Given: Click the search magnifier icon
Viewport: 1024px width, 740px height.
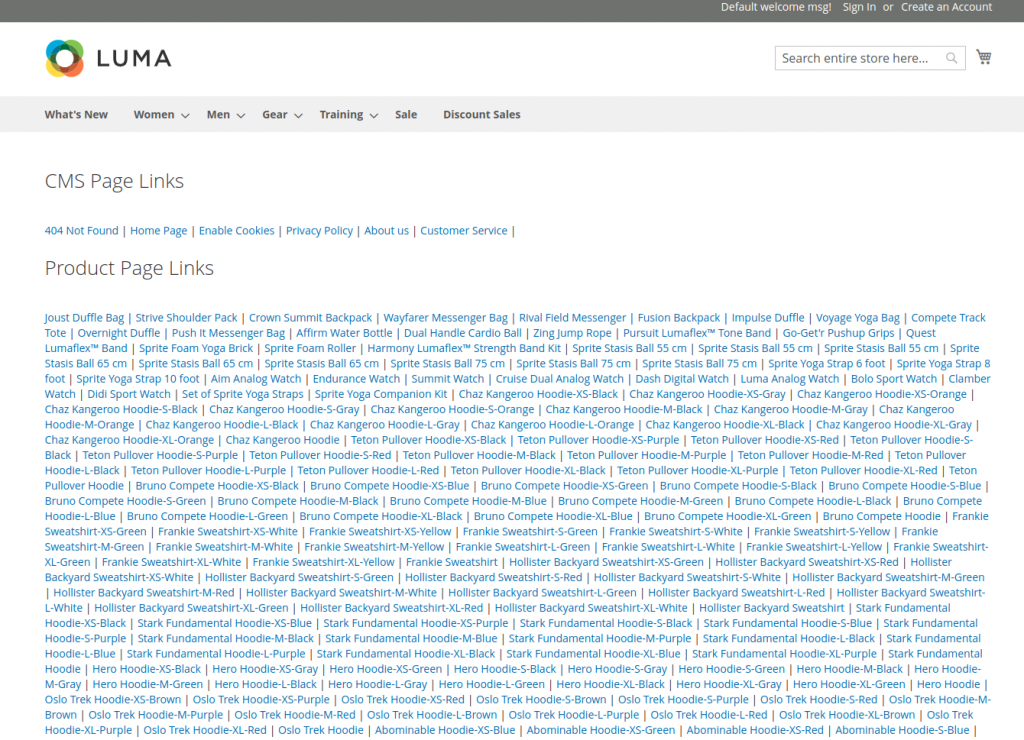Looking at the screenshot, I should click(x=950, y=58).
